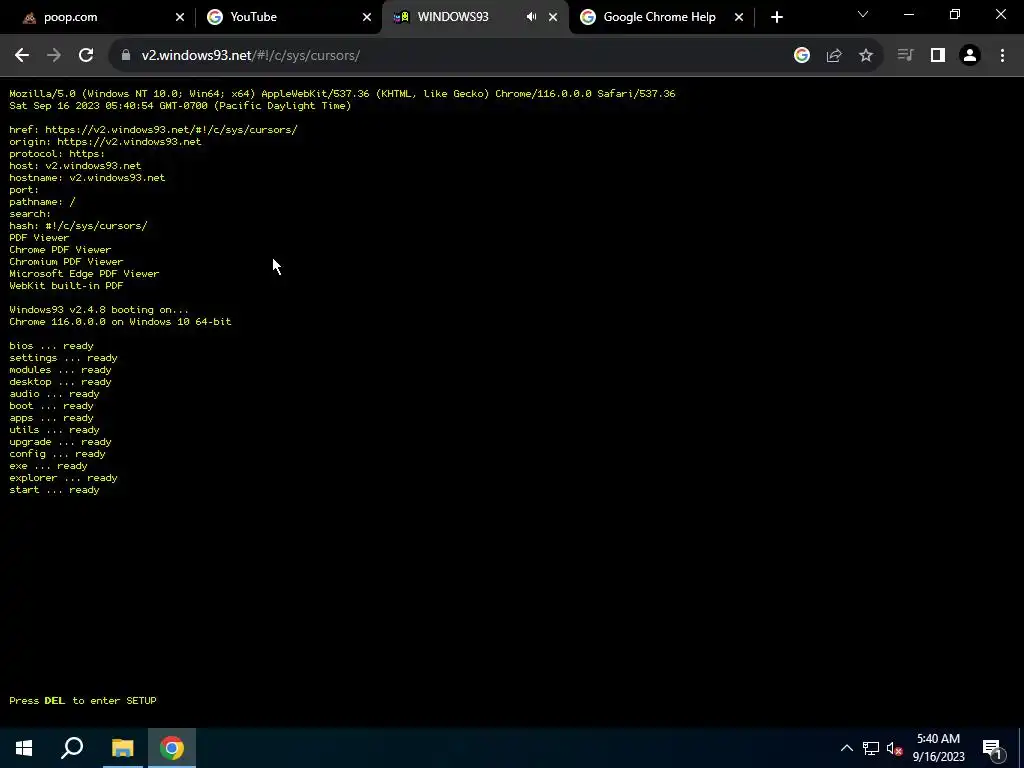This screenshot has height=768, width=1024.
Task: Click the 'hash: #!/c/sys/cursors/' line
Action: click(x=78, y=225)
